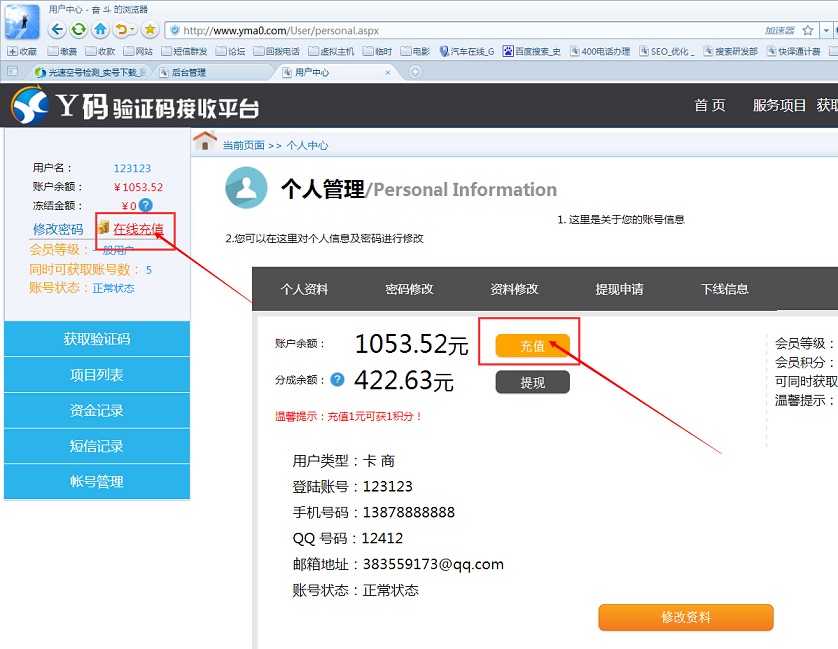
Task: Switch to the 提现申请 tab
Action: (x=617, y=289)
